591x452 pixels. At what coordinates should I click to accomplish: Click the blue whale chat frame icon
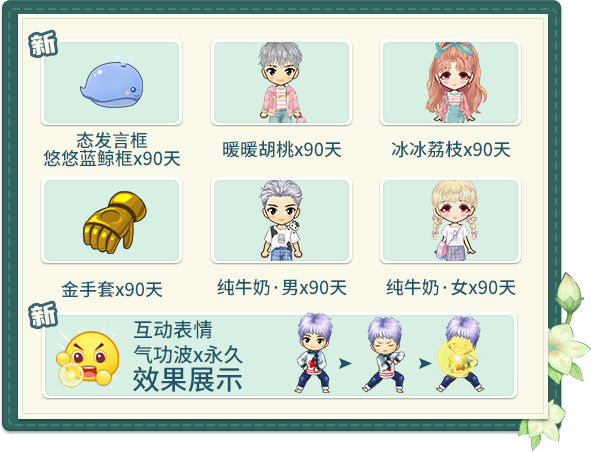pyautogui.click(x=112, y=81)
